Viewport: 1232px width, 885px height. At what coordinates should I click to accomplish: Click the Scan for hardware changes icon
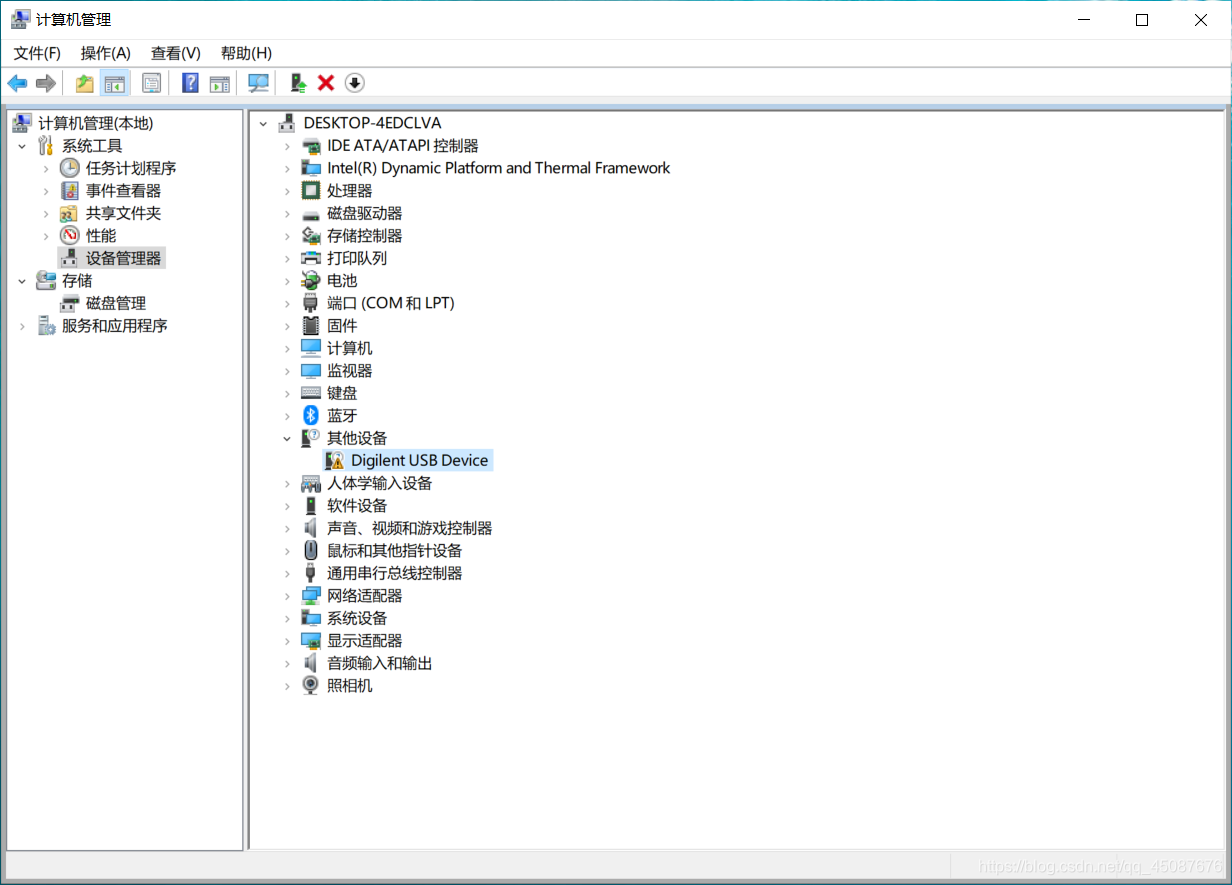259,83
